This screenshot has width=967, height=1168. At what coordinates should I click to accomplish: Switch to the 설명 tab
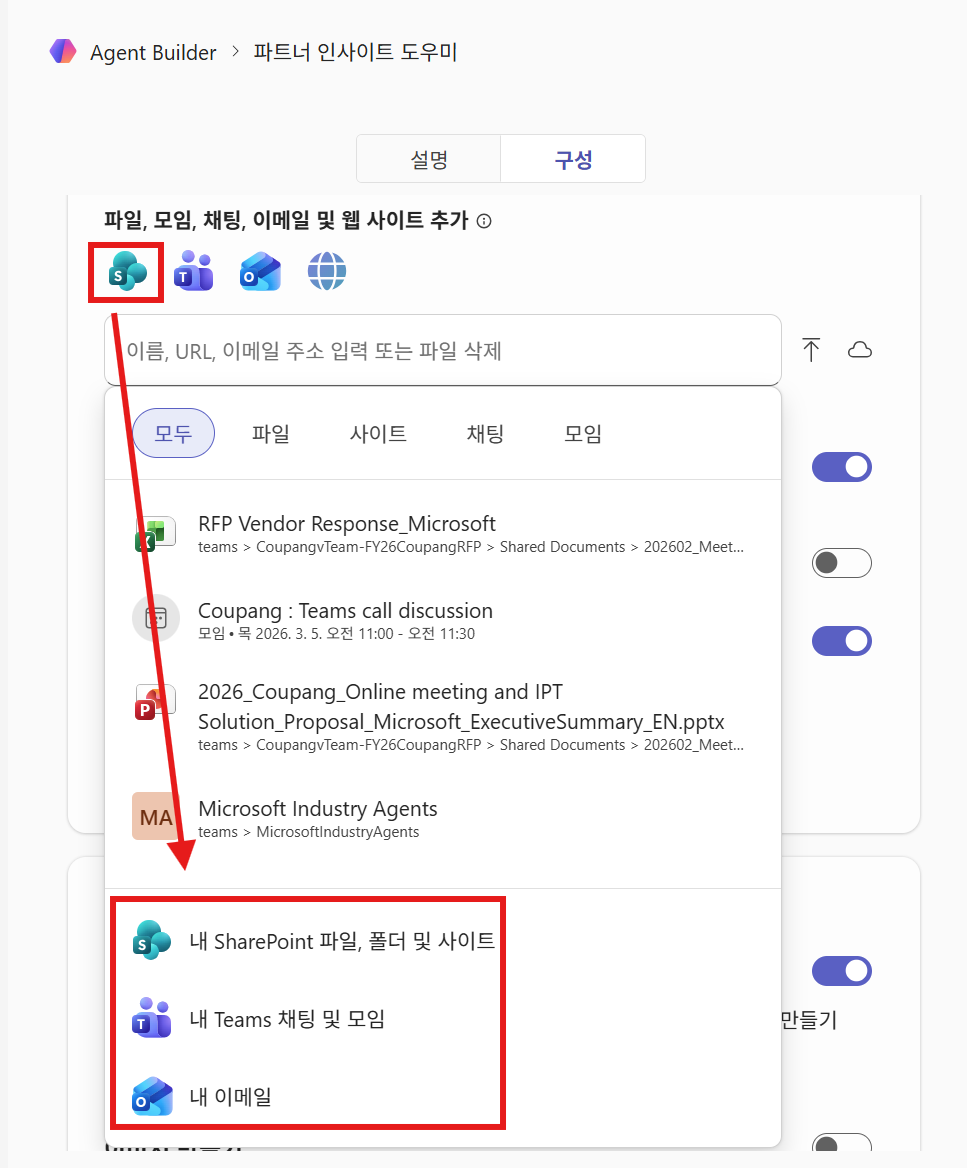point(428,159)
